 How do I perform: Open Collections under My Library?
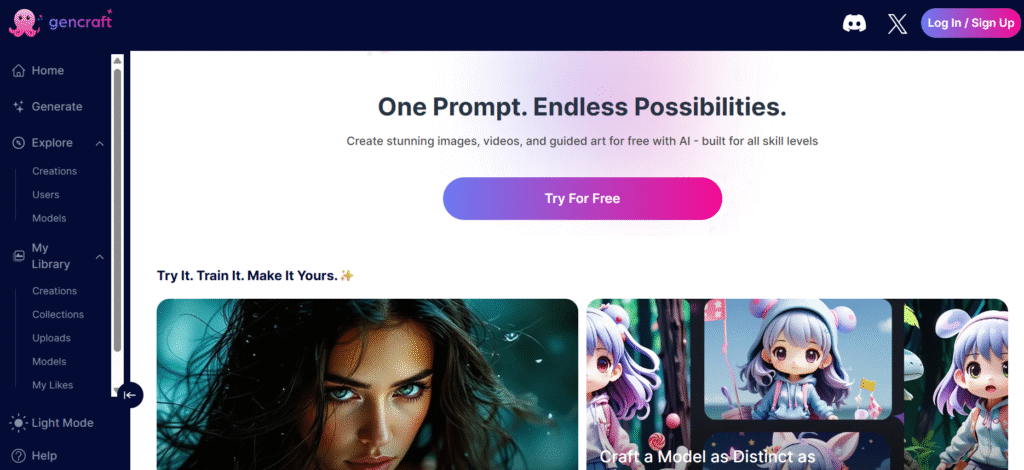tap(58, 315)
